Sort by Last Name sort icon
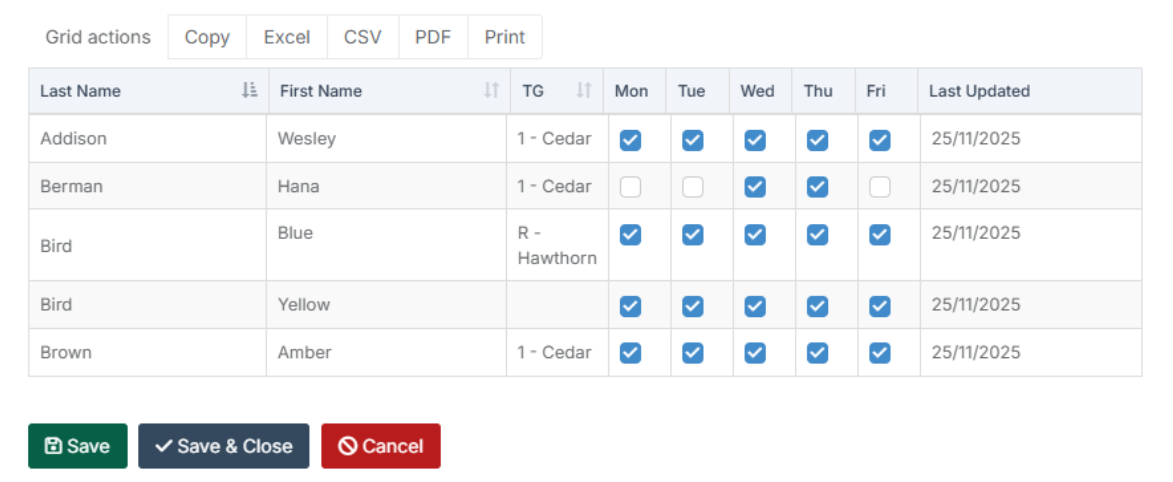 [249, 90]
